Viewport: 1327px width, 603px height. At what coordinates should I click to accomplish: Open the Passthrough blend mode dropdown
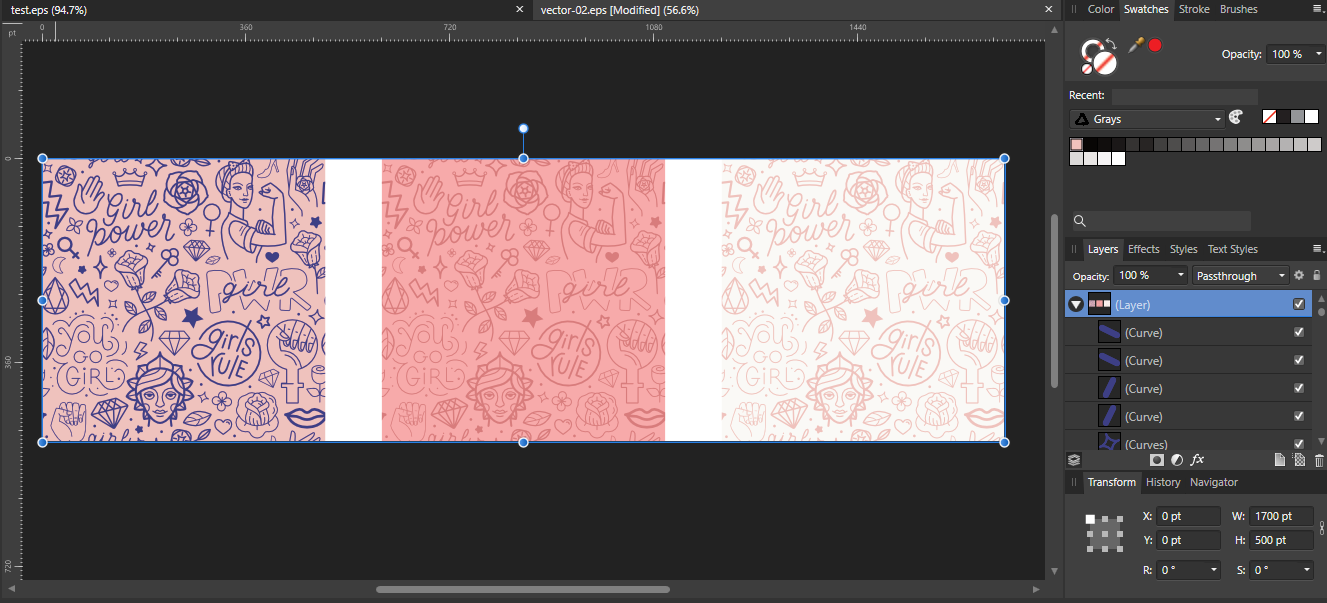click(1240, 275)
